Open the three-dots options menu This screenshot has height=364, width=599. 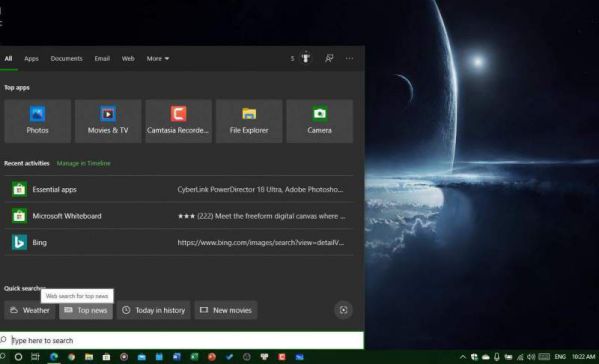349,58
